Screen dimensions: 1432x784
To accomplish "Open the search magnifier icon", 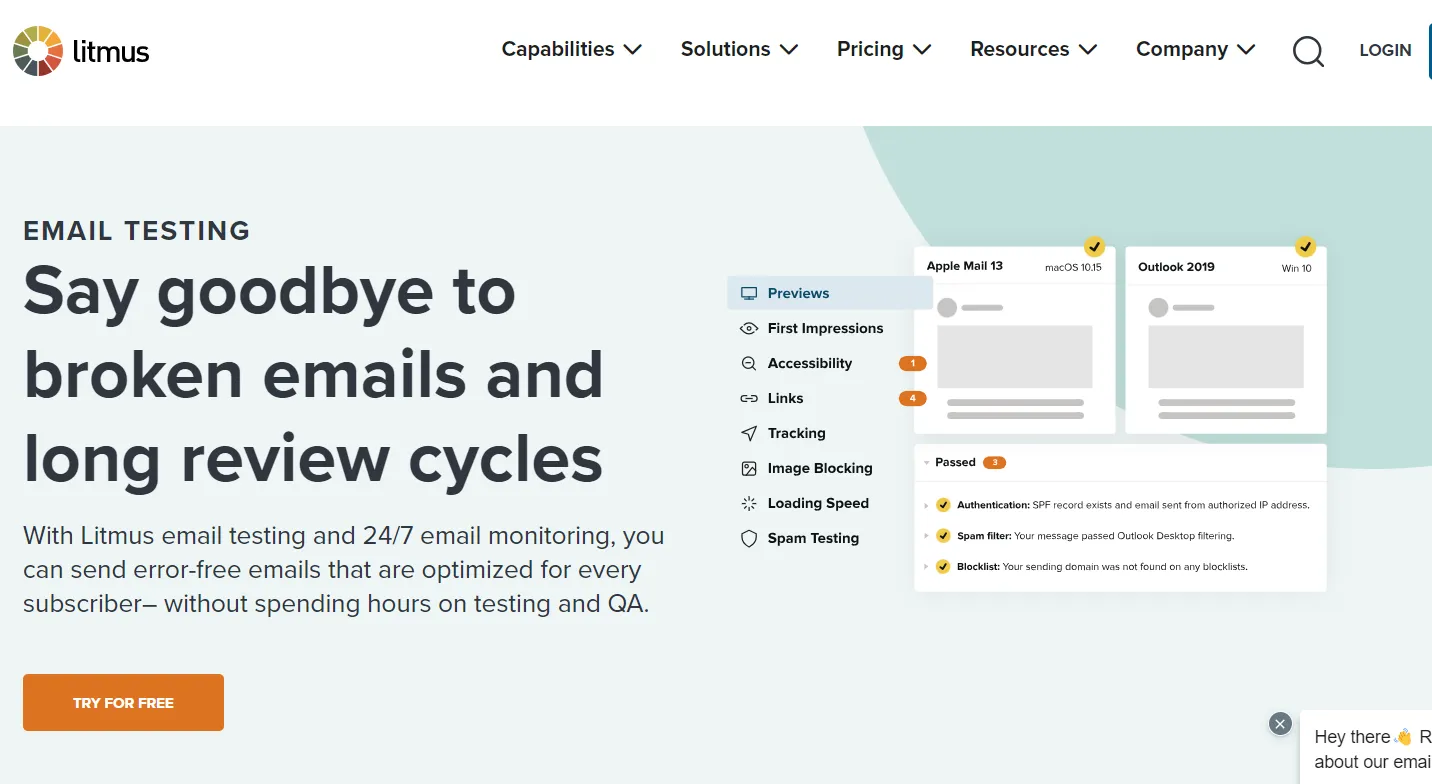I will (x=1308, y=51).
